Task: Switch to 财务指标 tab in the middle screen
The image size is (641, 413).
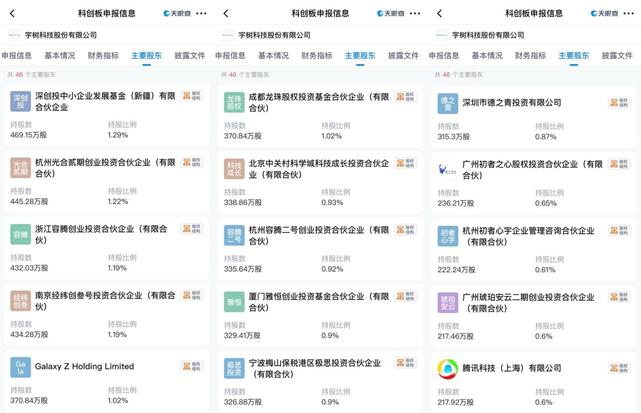Action: point(317,56)
